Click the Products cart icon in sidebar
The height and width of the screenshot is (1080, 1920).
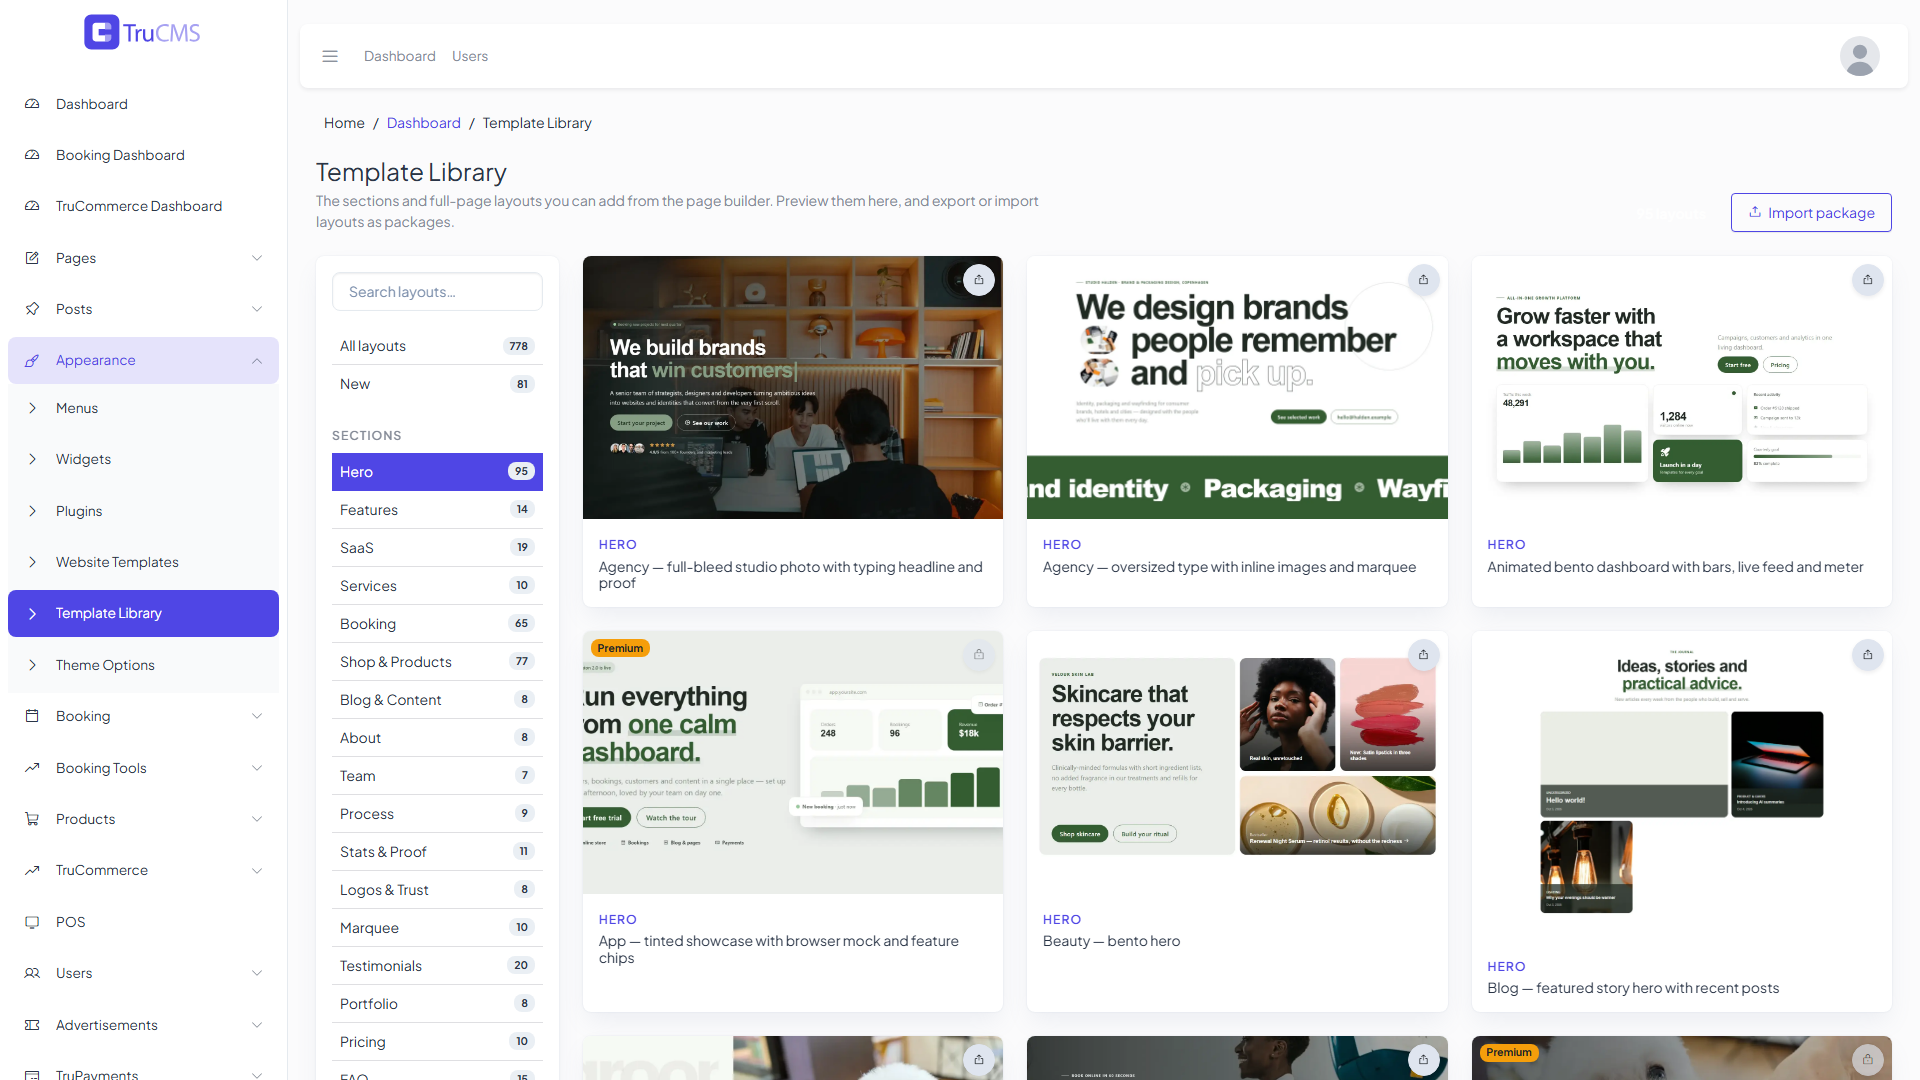coord(32,819)
